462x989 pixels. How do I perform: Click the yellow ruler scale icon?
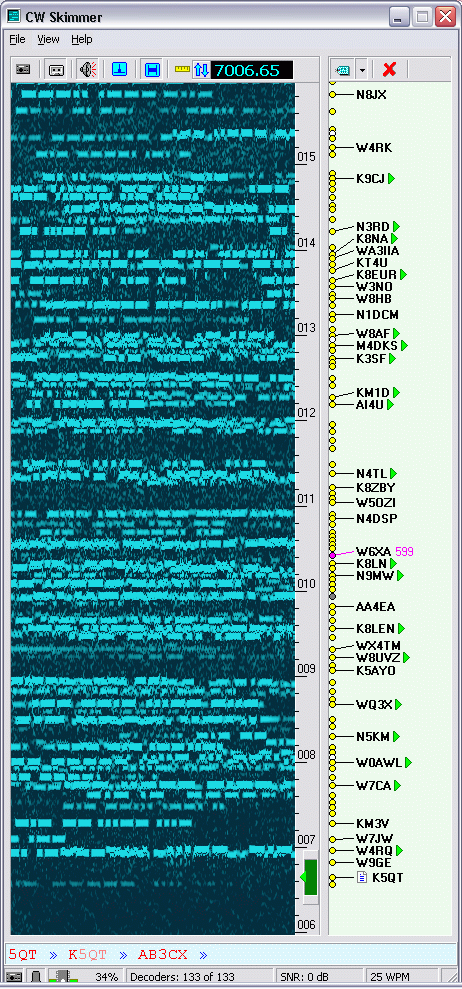[182, 68]
